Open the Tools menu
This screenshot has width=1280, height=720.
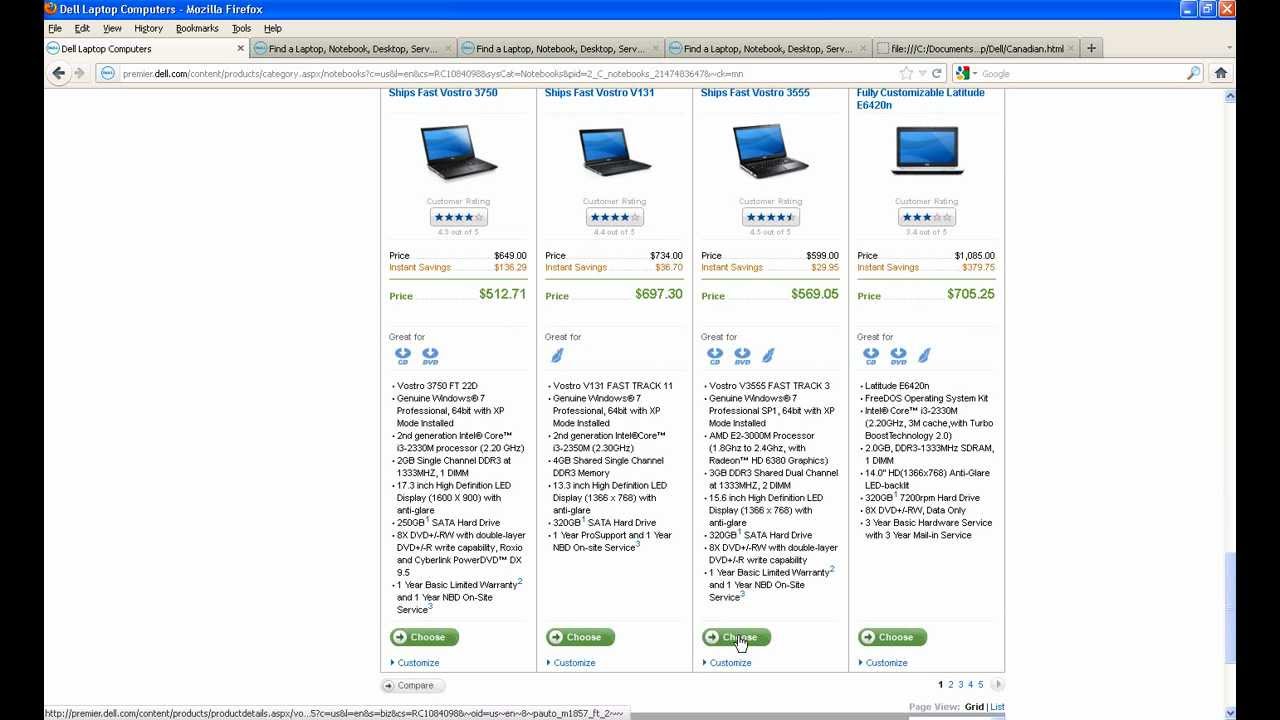241,28
